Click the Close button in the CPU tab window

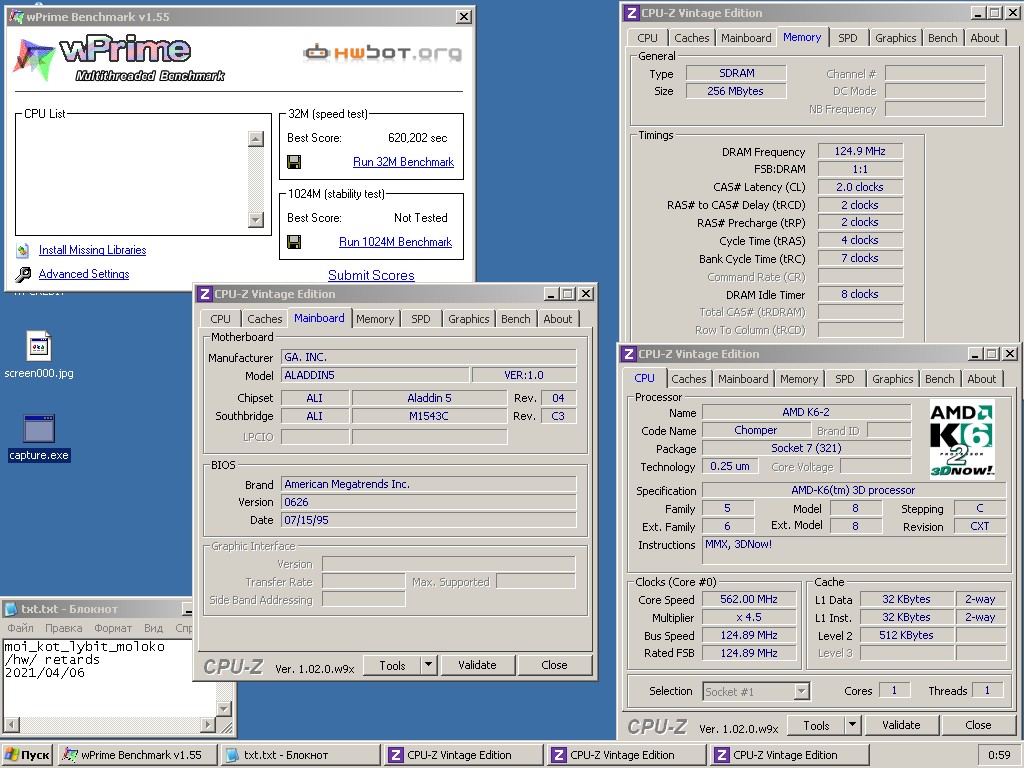(978, 725)
